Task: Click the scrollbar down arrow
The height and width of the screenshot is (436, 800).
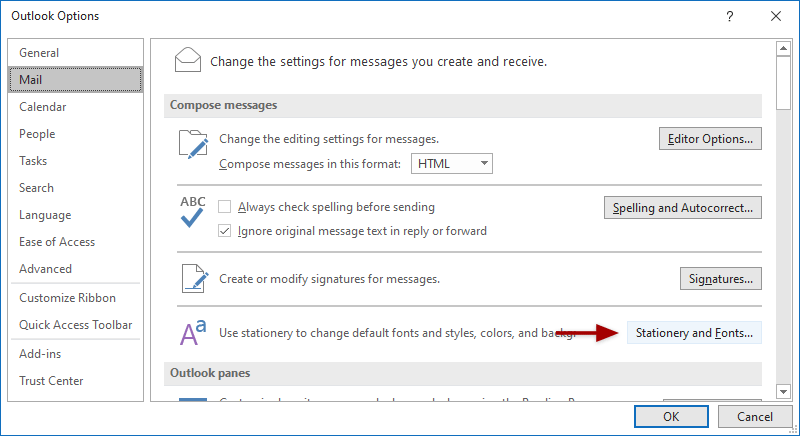Action: [783, 390]
